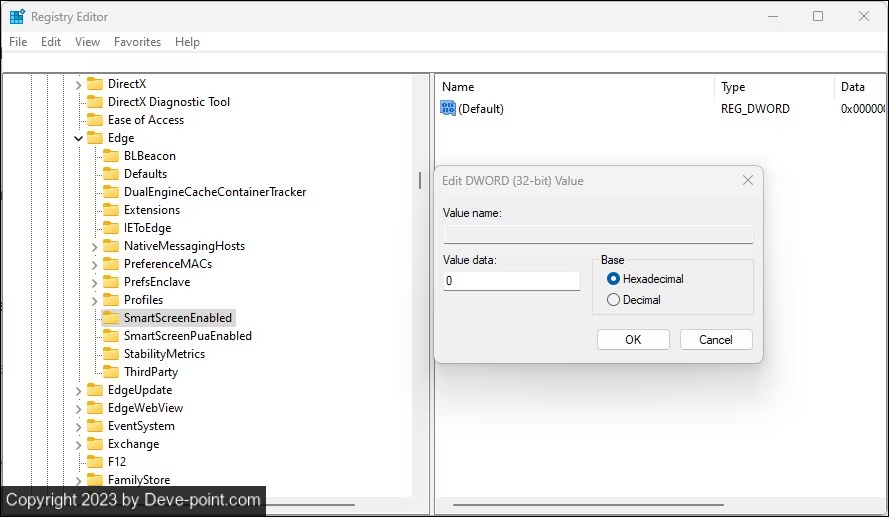The image size is (889, 517).
Task: Click the Exchange folder icon
Action: [x=95, y=444]
